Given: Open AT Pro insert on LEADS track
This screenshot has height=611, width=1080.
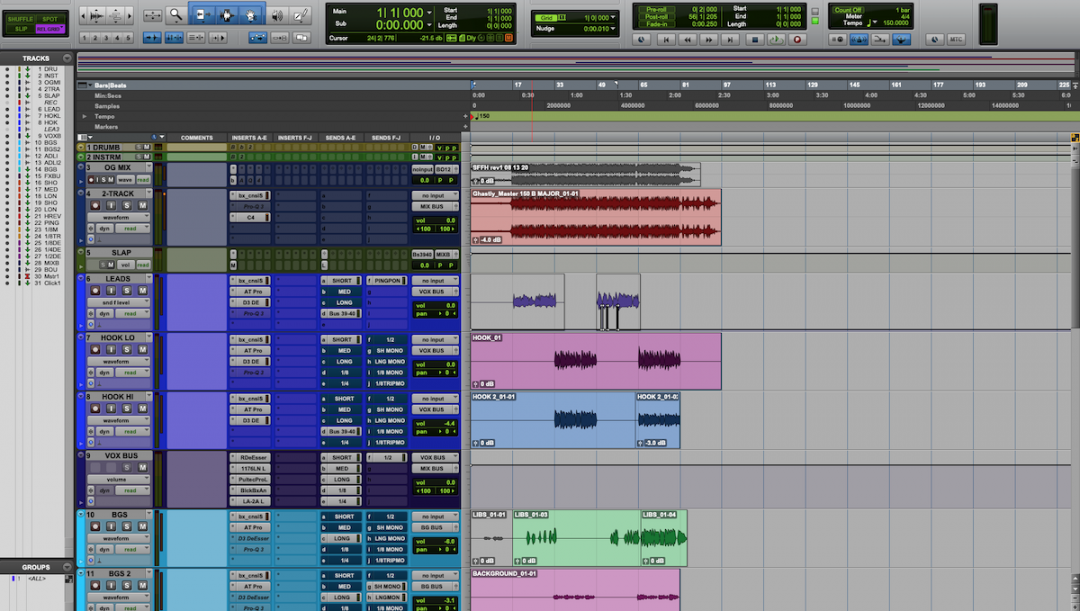Looking at the screenshot, I should (250, 292).
